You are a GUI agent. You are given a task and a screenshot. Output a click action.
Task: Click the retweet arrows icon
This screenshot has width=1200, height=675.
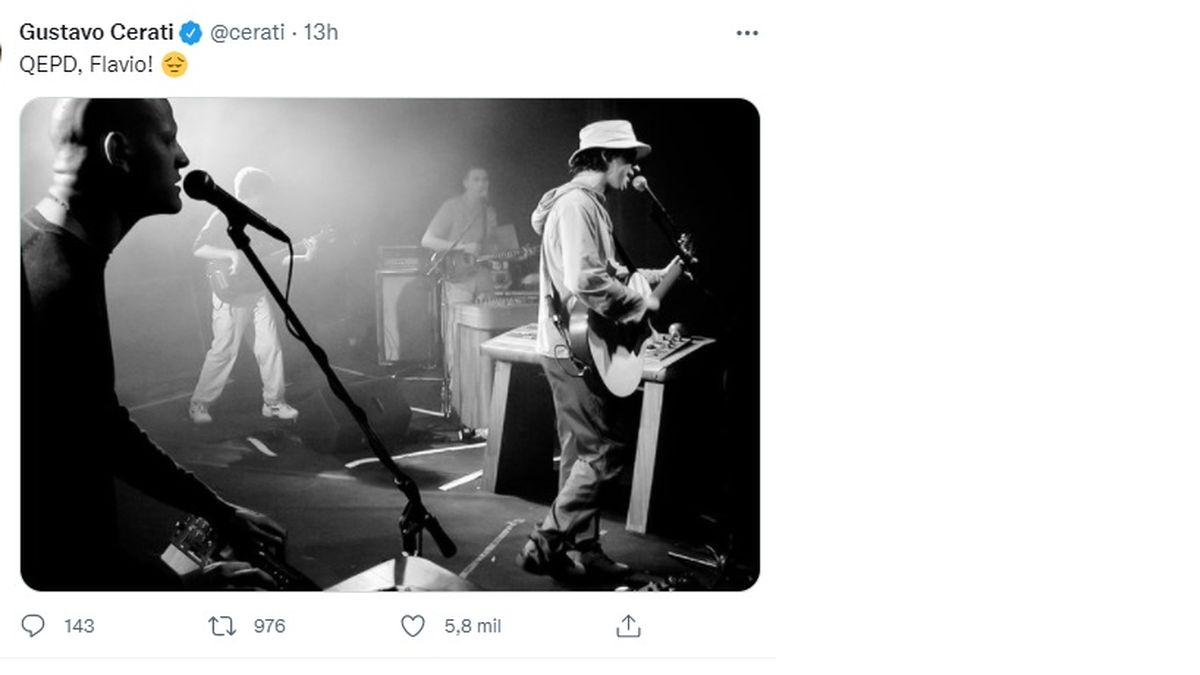coord(222,626)
